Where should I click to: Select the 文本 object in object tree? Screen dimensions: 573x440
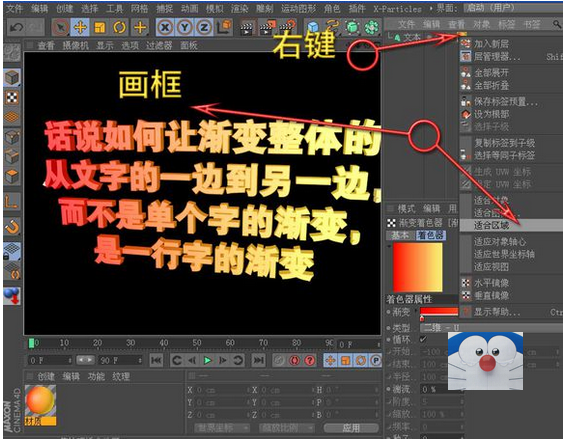(x=412, y=37)
